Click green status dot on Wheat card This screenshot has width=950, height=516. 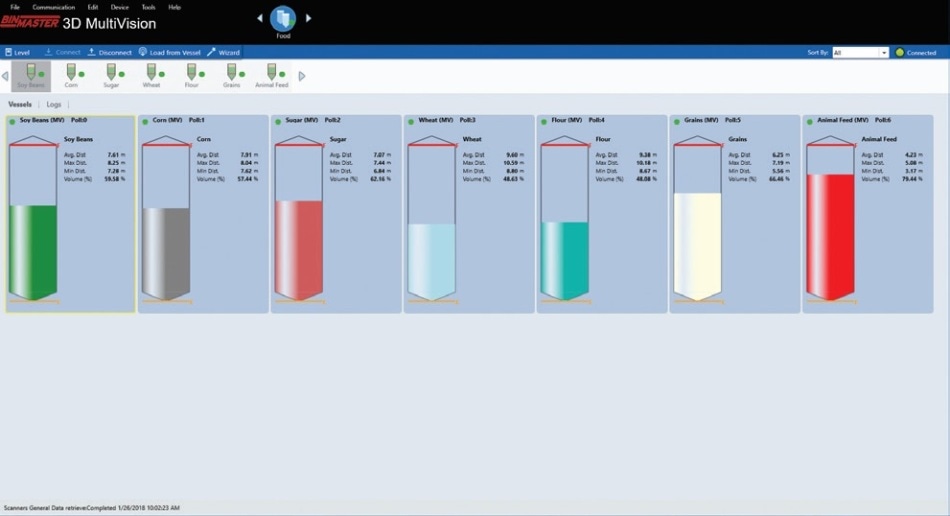[411, 122]
